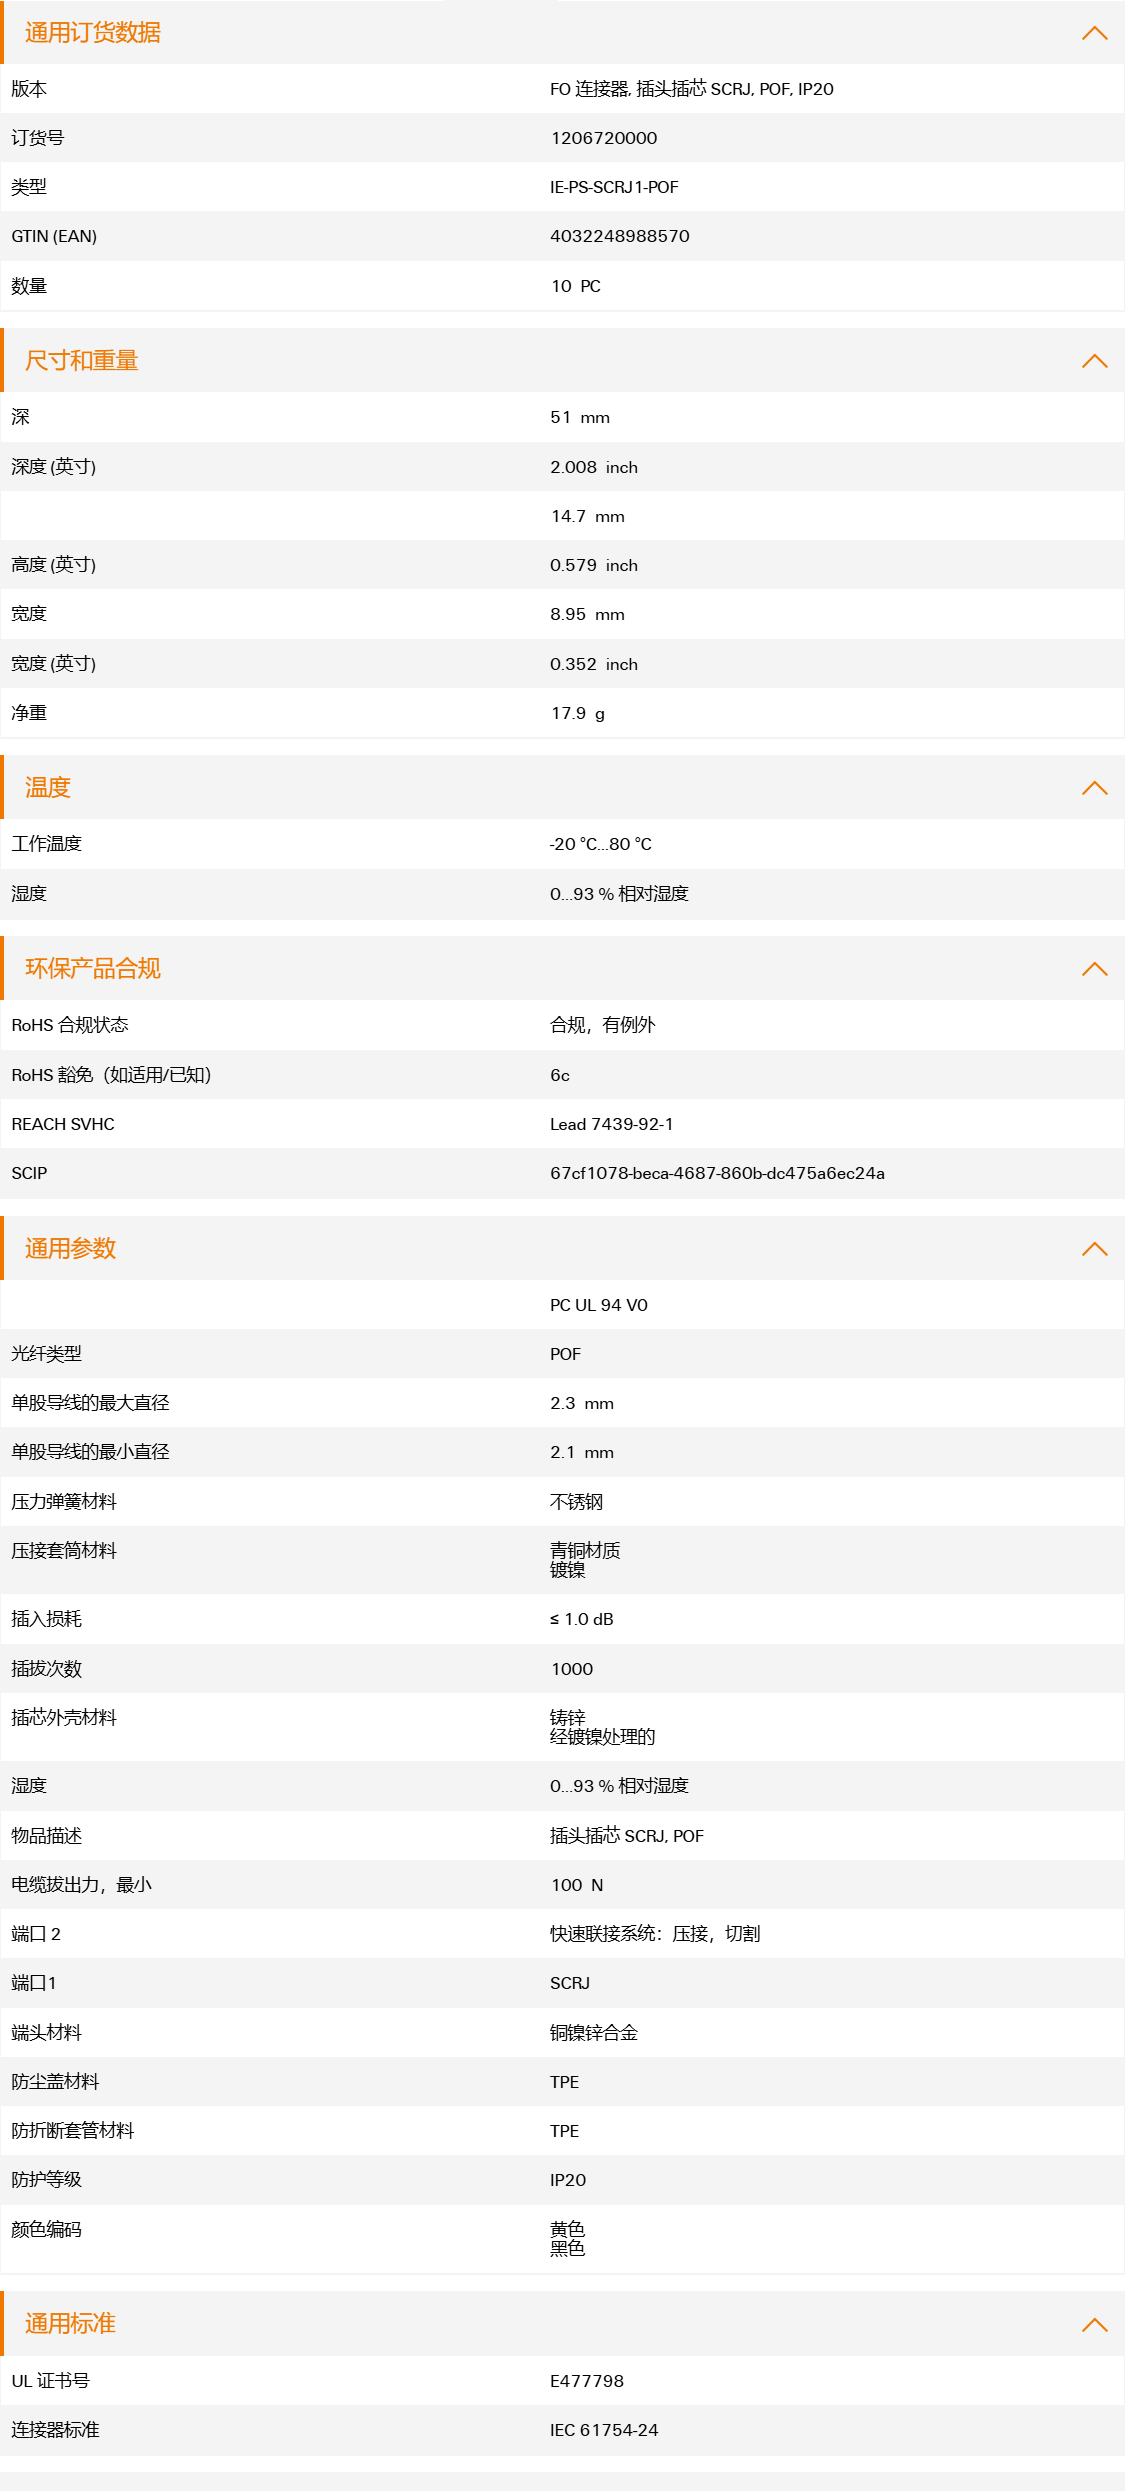Select type value IE-PS-SCRJ1-POF
Viewport: 1125px width, 2491px height.
pos(614,187)
